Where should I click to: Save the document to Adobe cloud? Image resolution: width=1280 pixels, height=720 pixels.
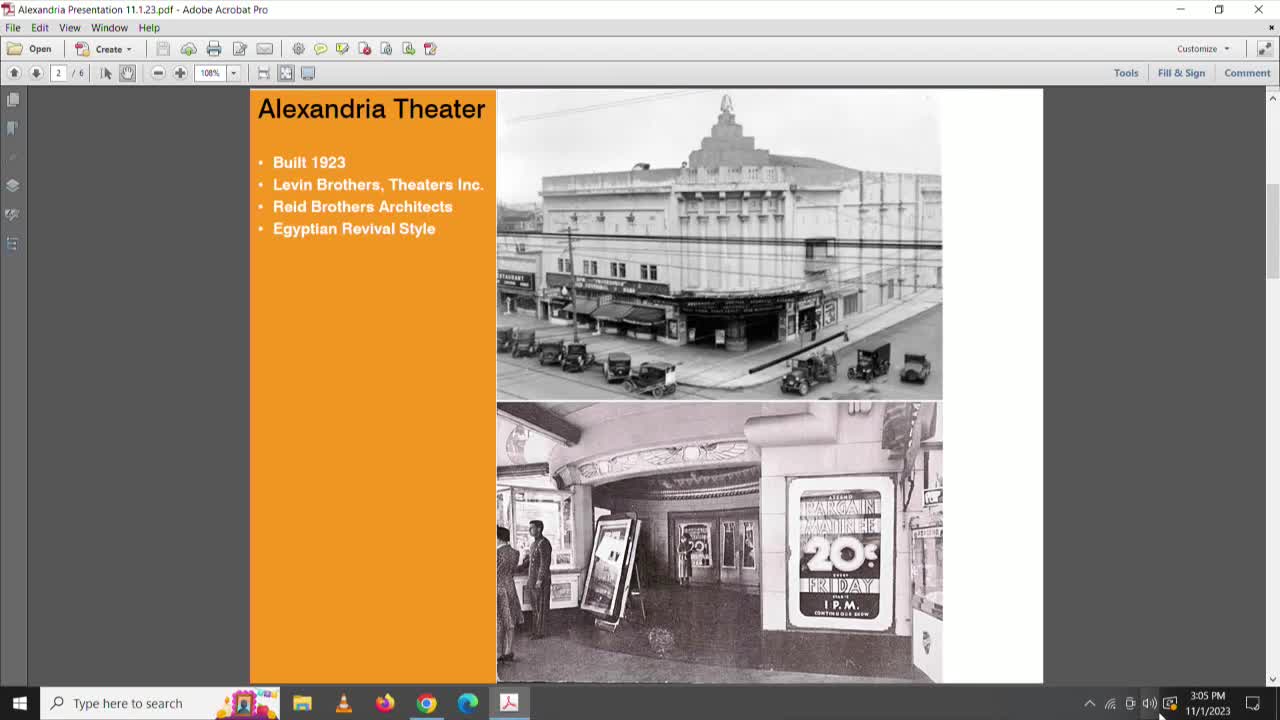point(188,48)
